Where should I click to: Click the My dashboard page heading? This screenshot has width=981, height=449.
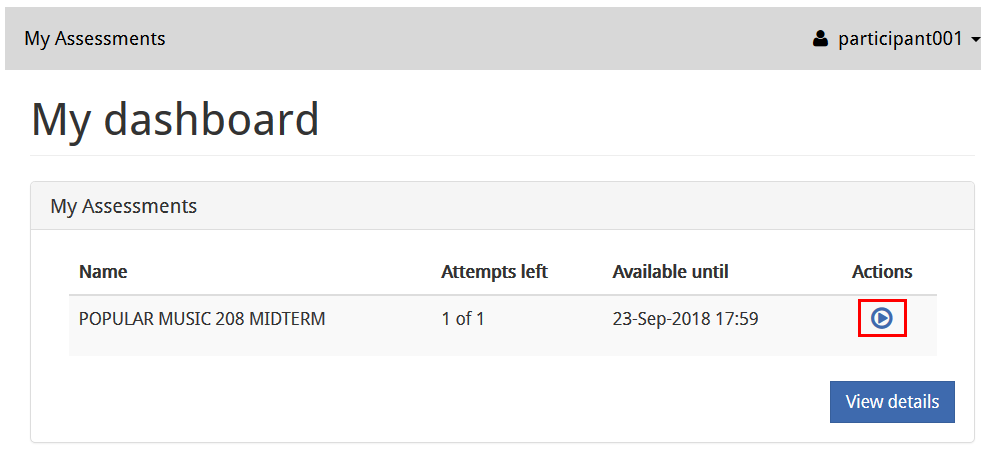tap(175, 119)
